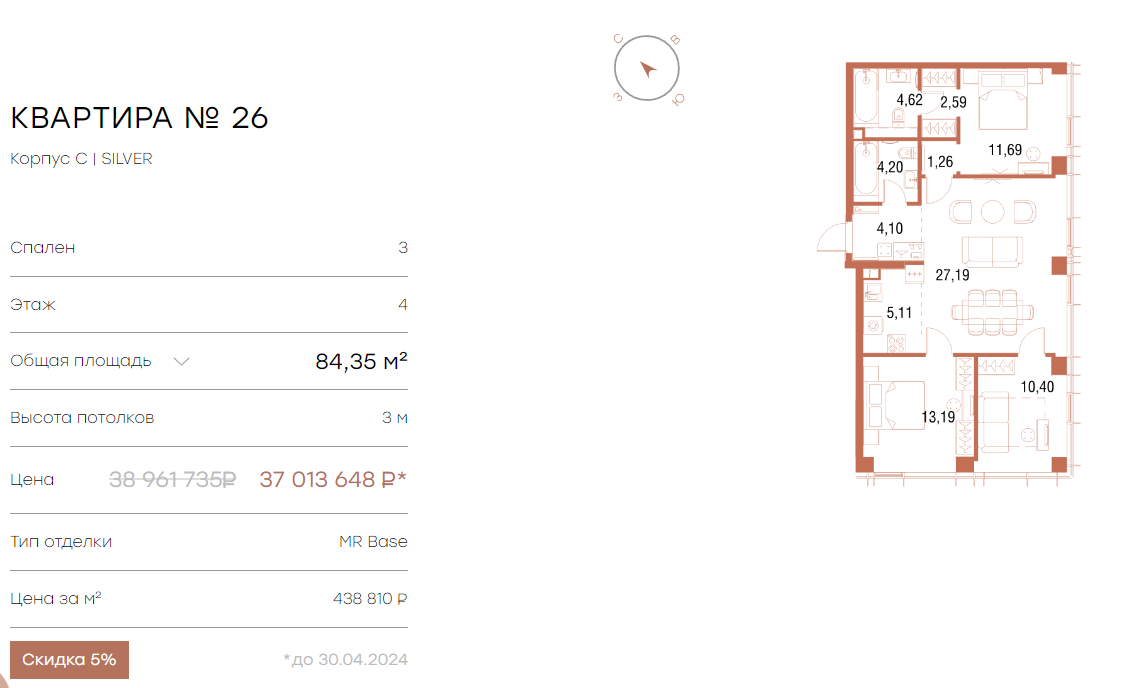Screen dimensions: 1122x688
Task: Click the 11,69 bedroom on plan
Action: [x=1005, y=150]
